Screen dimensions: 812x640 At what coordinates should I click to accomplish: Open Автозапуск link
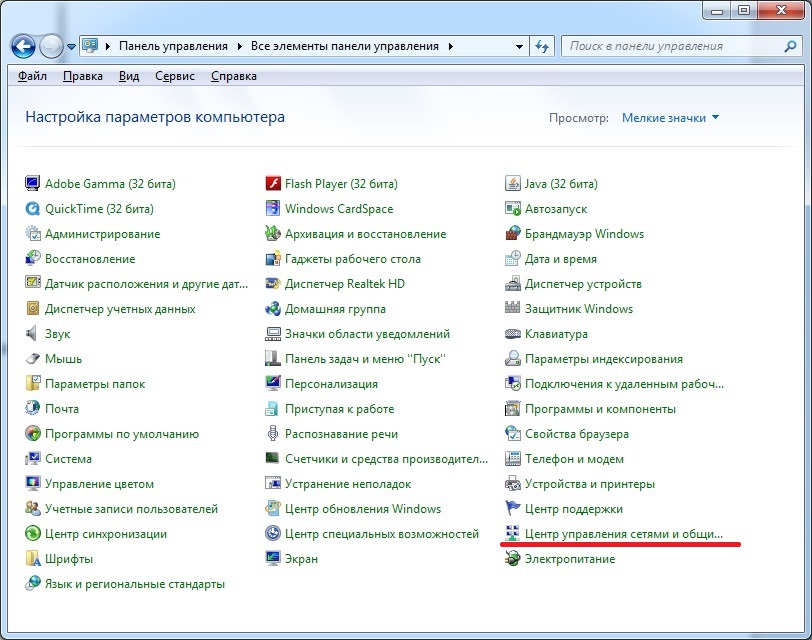pyautogui.click(x=556, y=209)
